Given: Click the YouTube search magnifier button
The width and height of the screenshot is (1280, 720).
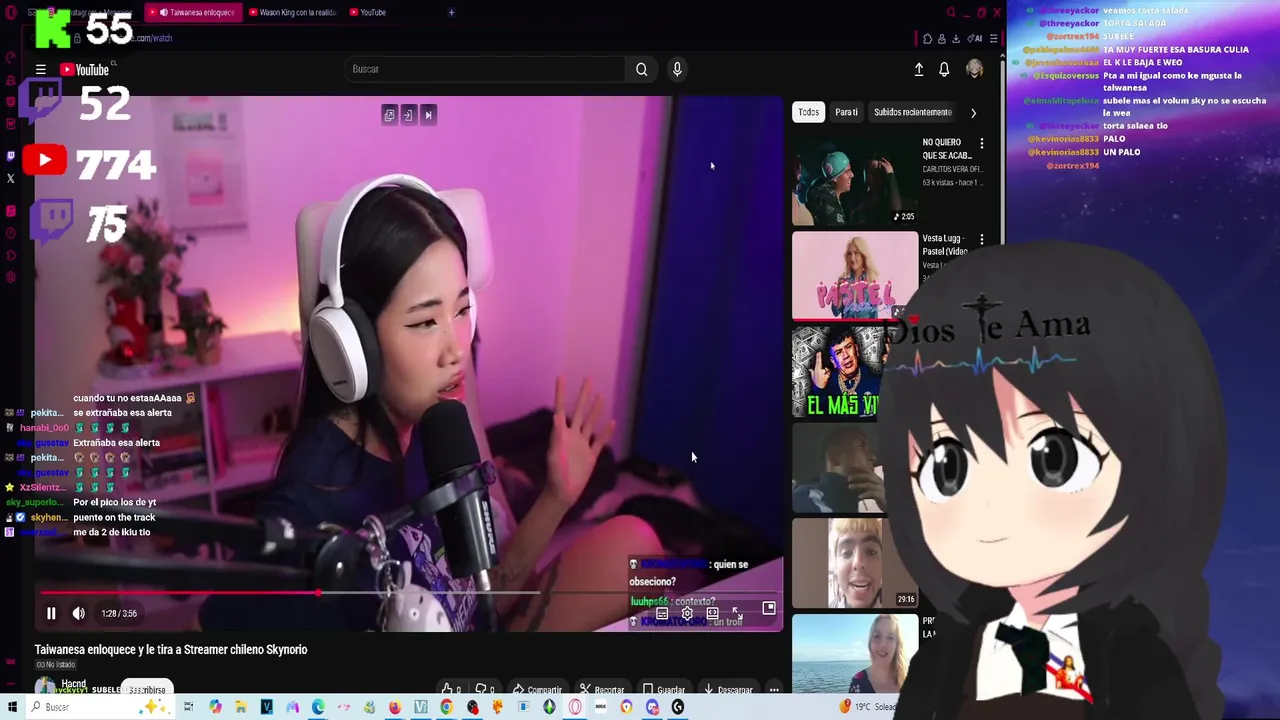Looking at the screenshot, I should [x=642, y=69].
